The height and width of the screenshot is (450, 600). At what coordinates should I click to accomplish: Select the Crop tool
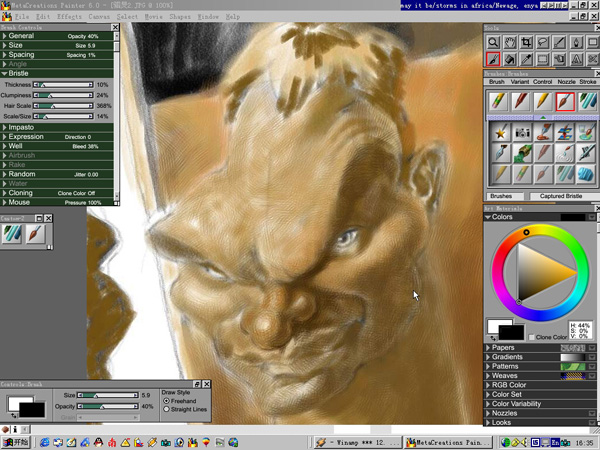tap(527, 42)
